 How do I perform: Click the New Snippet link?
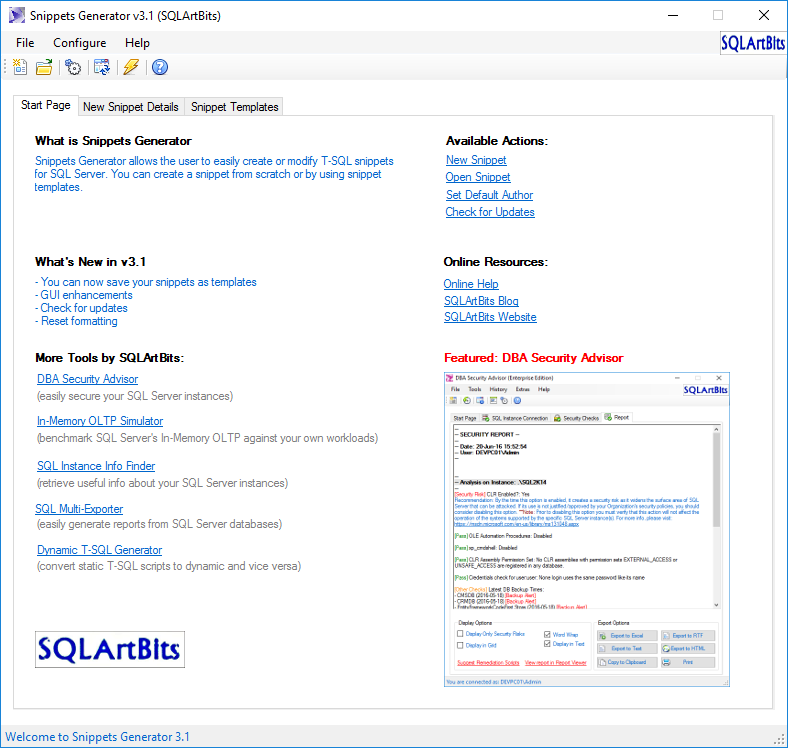(x=476, y=160)
